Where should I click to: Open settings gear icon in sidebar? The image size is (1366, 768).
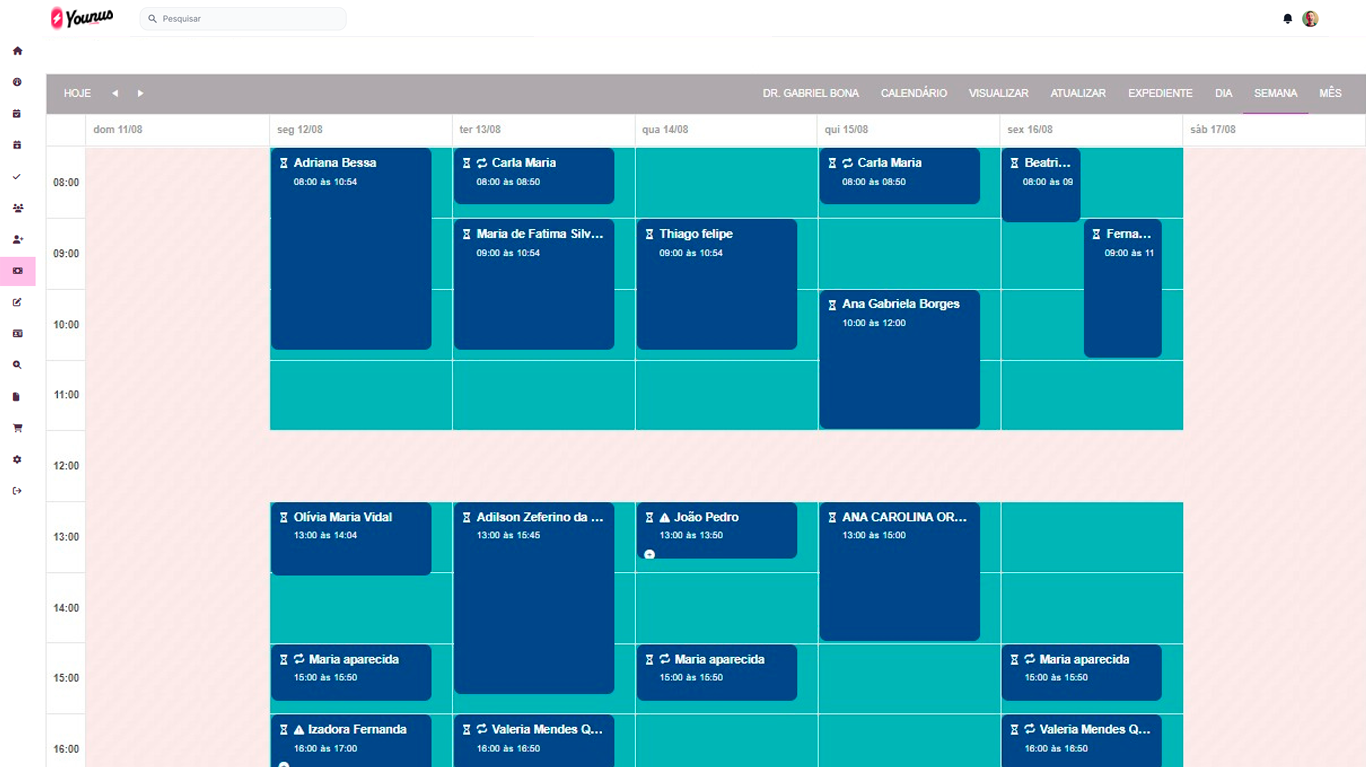pos(17,460)
